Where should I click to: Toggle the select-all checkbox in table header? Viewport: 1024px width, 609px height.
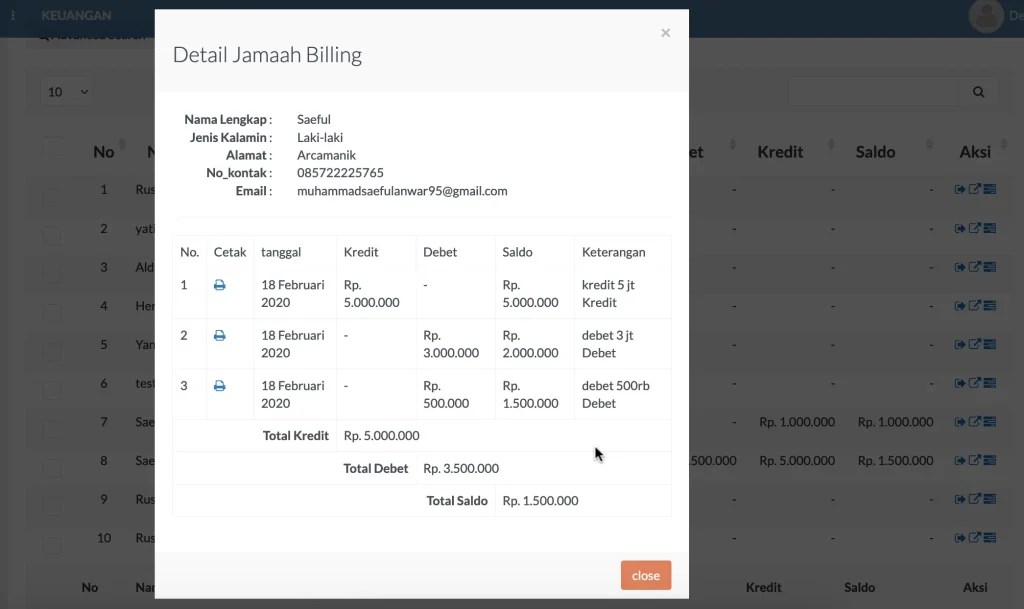pos(52,146)
